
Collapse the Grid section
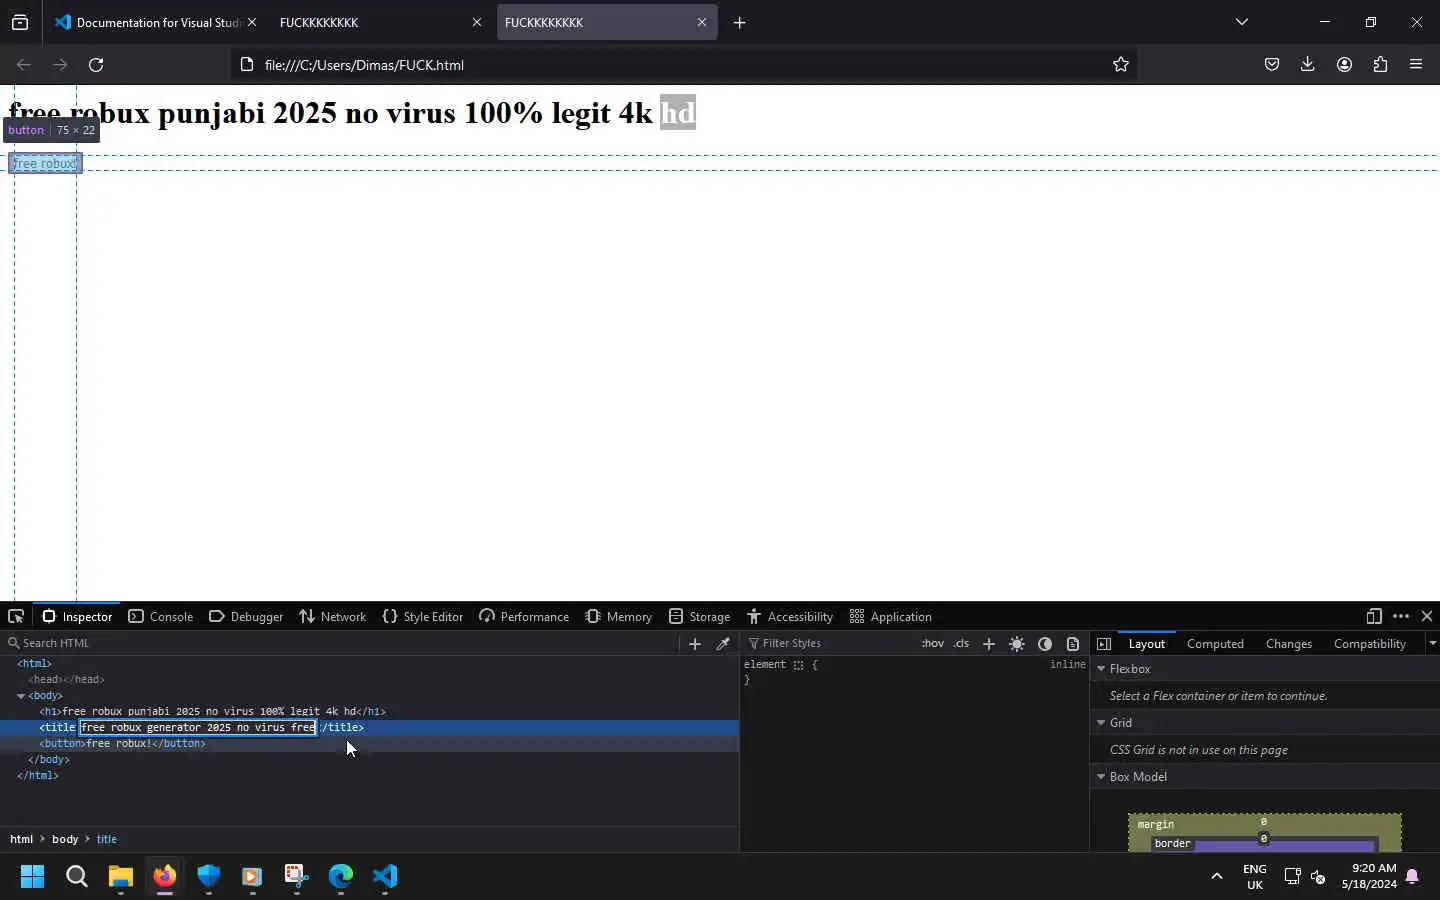(1101, 723)
